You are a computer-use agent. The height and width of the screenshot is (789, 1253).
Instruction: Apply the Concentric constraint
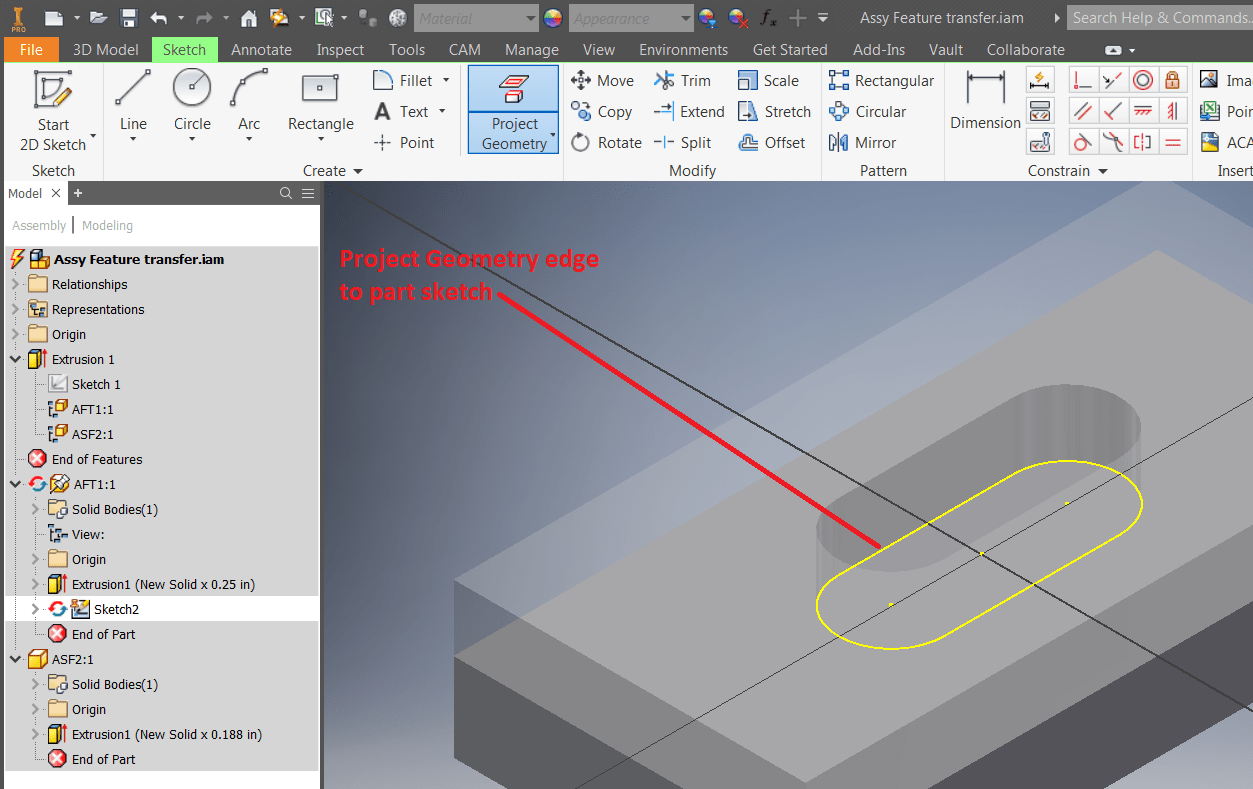point(1143,79)
